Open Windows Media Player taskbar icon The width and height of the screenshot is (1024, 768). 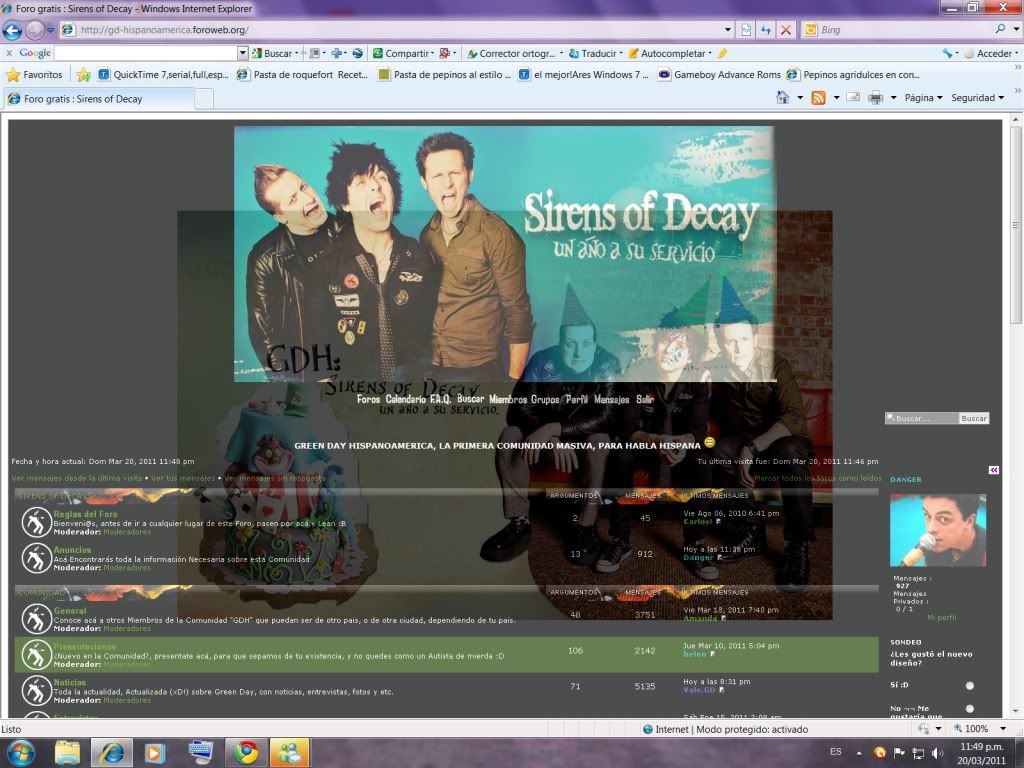point(154,752)
